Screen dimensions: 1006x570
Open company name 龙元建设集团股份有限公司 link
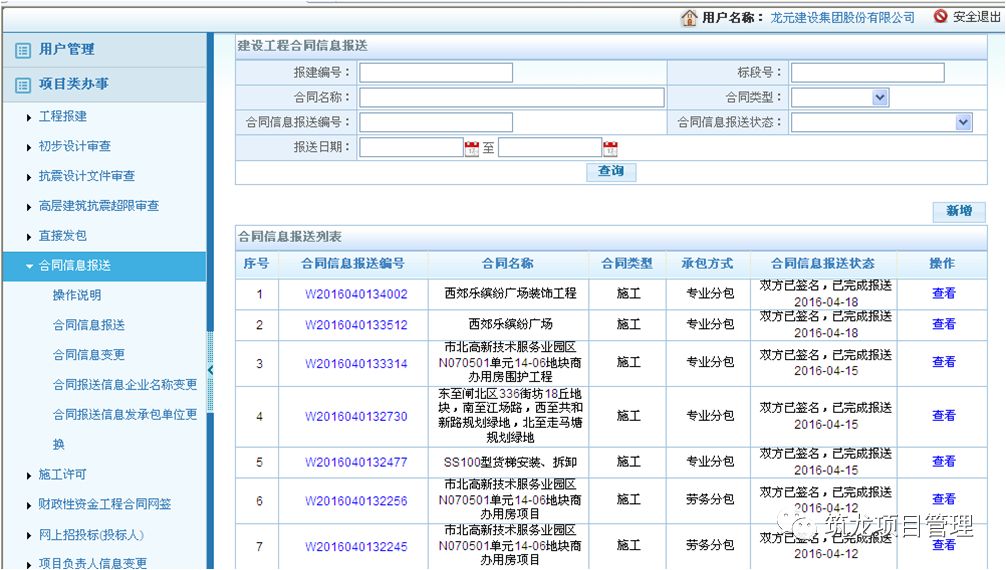pyautogui.click(x=842, y=17)
